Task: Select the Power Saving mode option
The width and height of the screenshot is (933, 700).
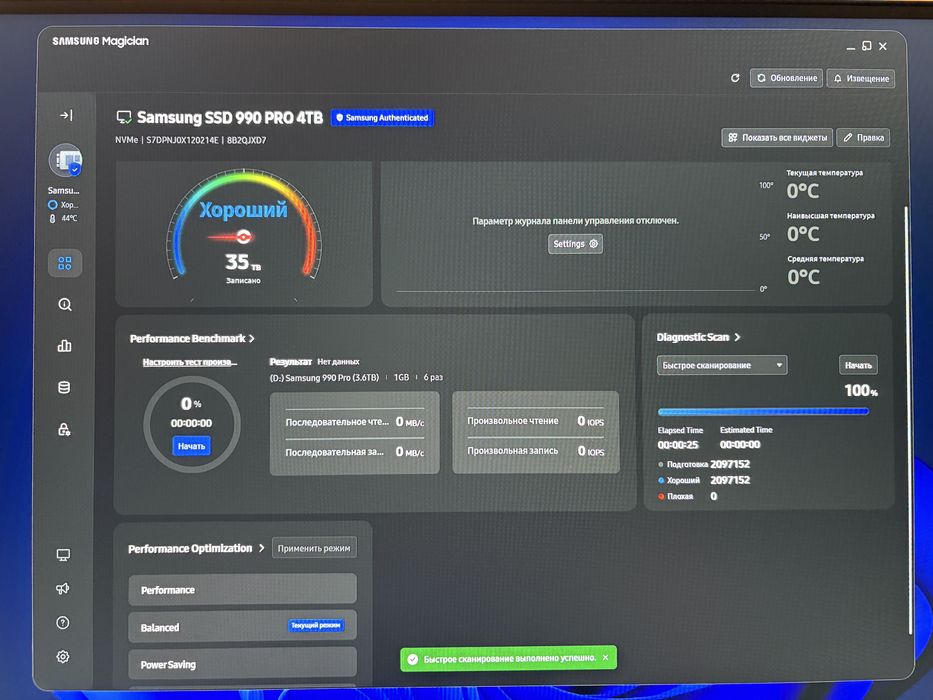Action: (243, 664)
